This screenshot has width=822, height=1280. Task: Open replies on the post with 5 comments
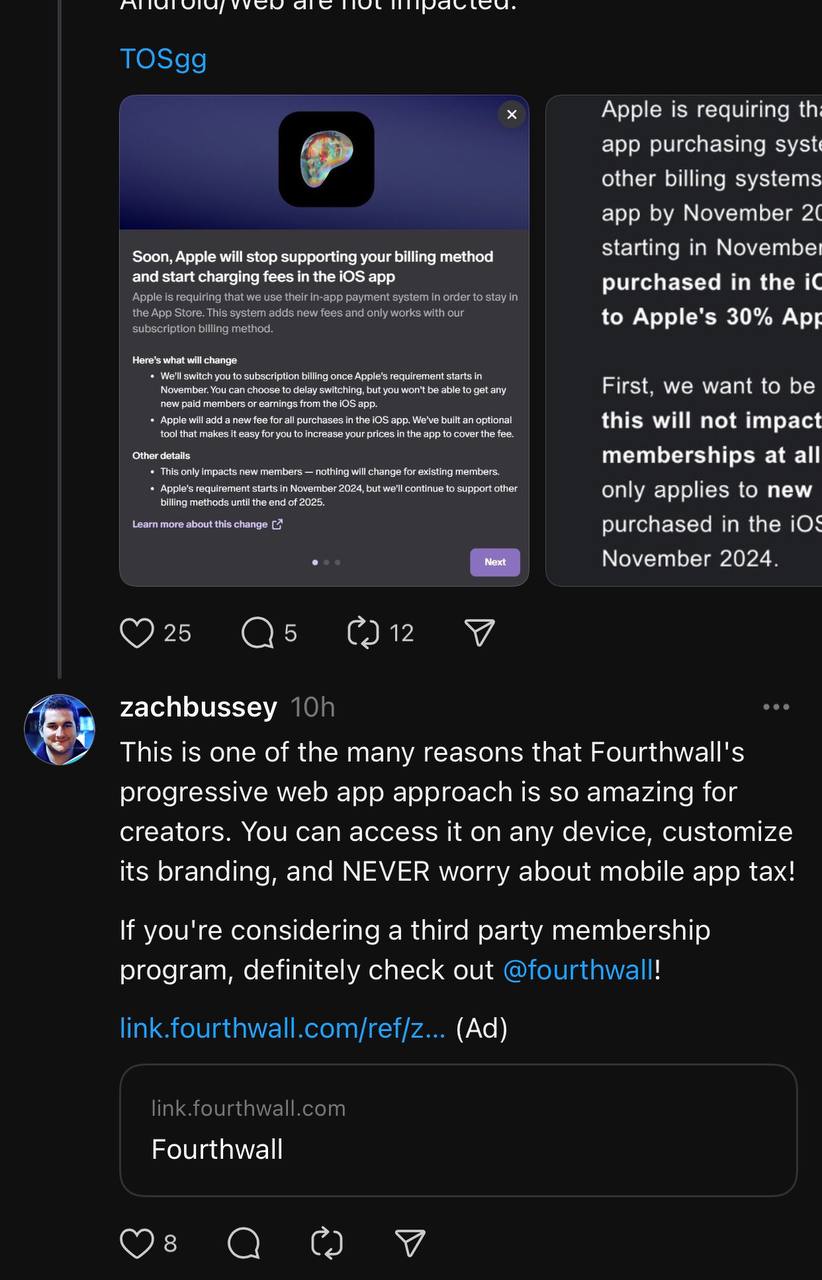[x=258, y=633]
